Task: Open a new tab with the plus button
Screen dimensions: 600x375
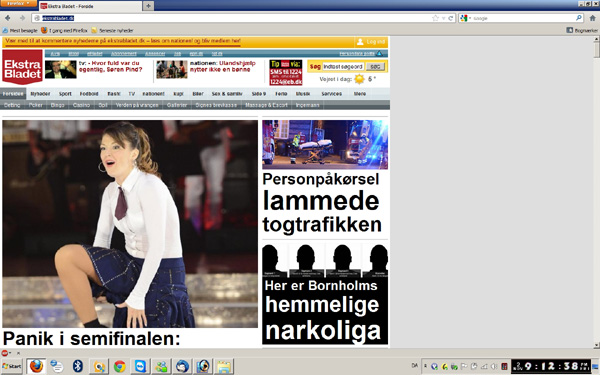Action: [148, 6]
